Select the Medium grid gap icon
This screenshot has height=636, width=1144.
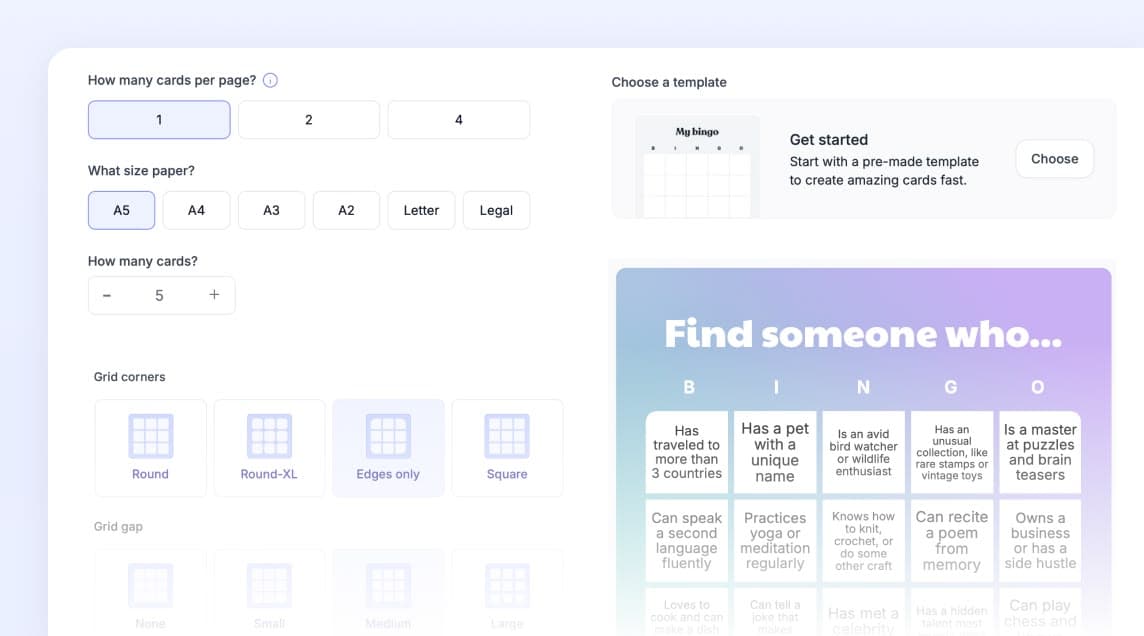(388, 586)
